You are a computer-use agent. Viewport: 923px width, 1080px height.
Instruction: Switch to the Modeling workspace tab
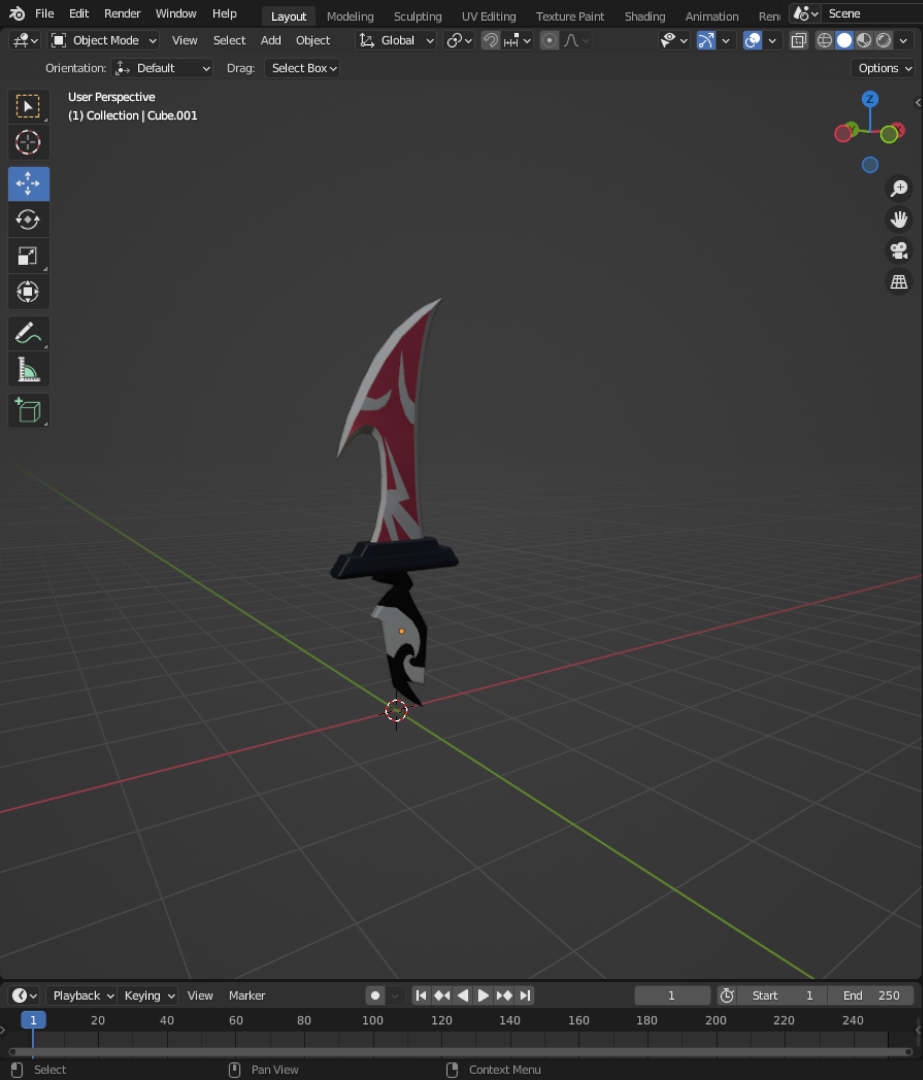350,16
